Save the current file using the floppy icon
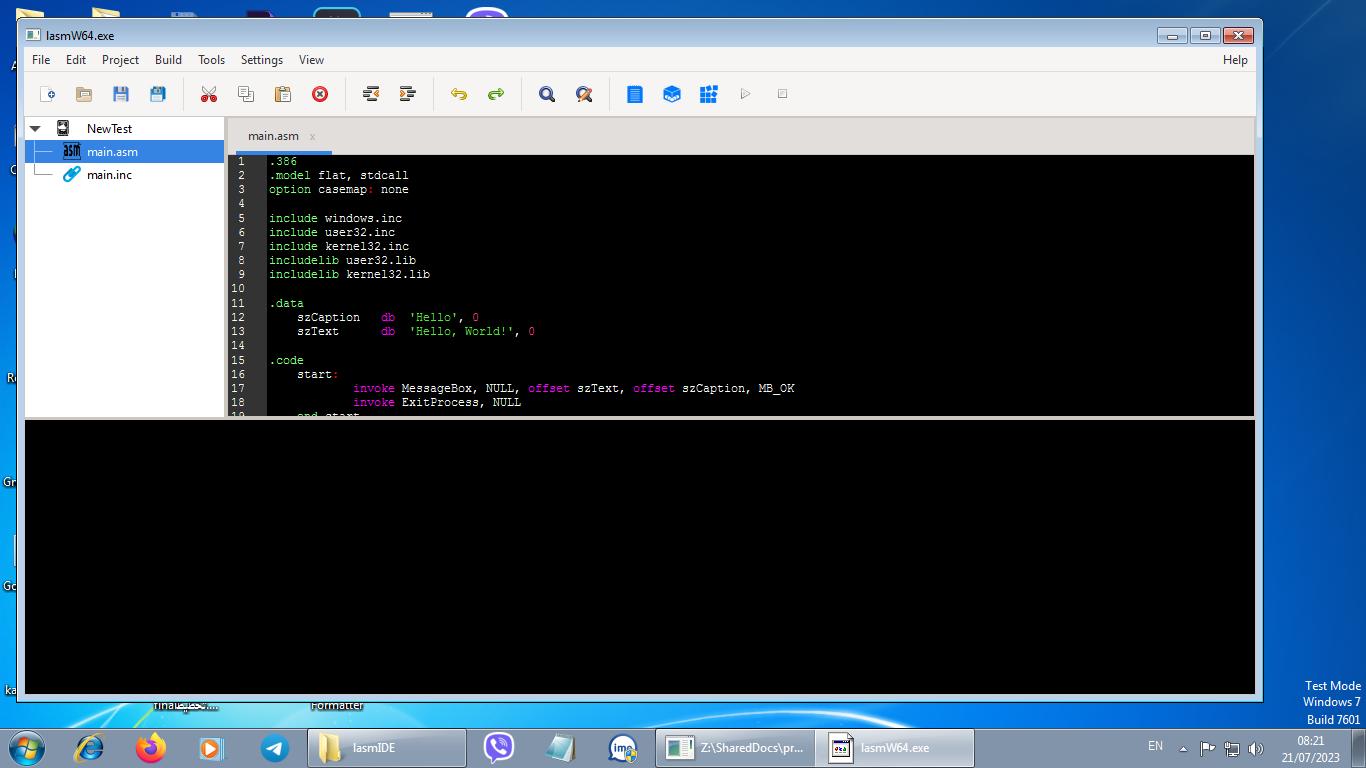Image resolution: width=1366 pixels, height=768 pixels. pos(121,94)
